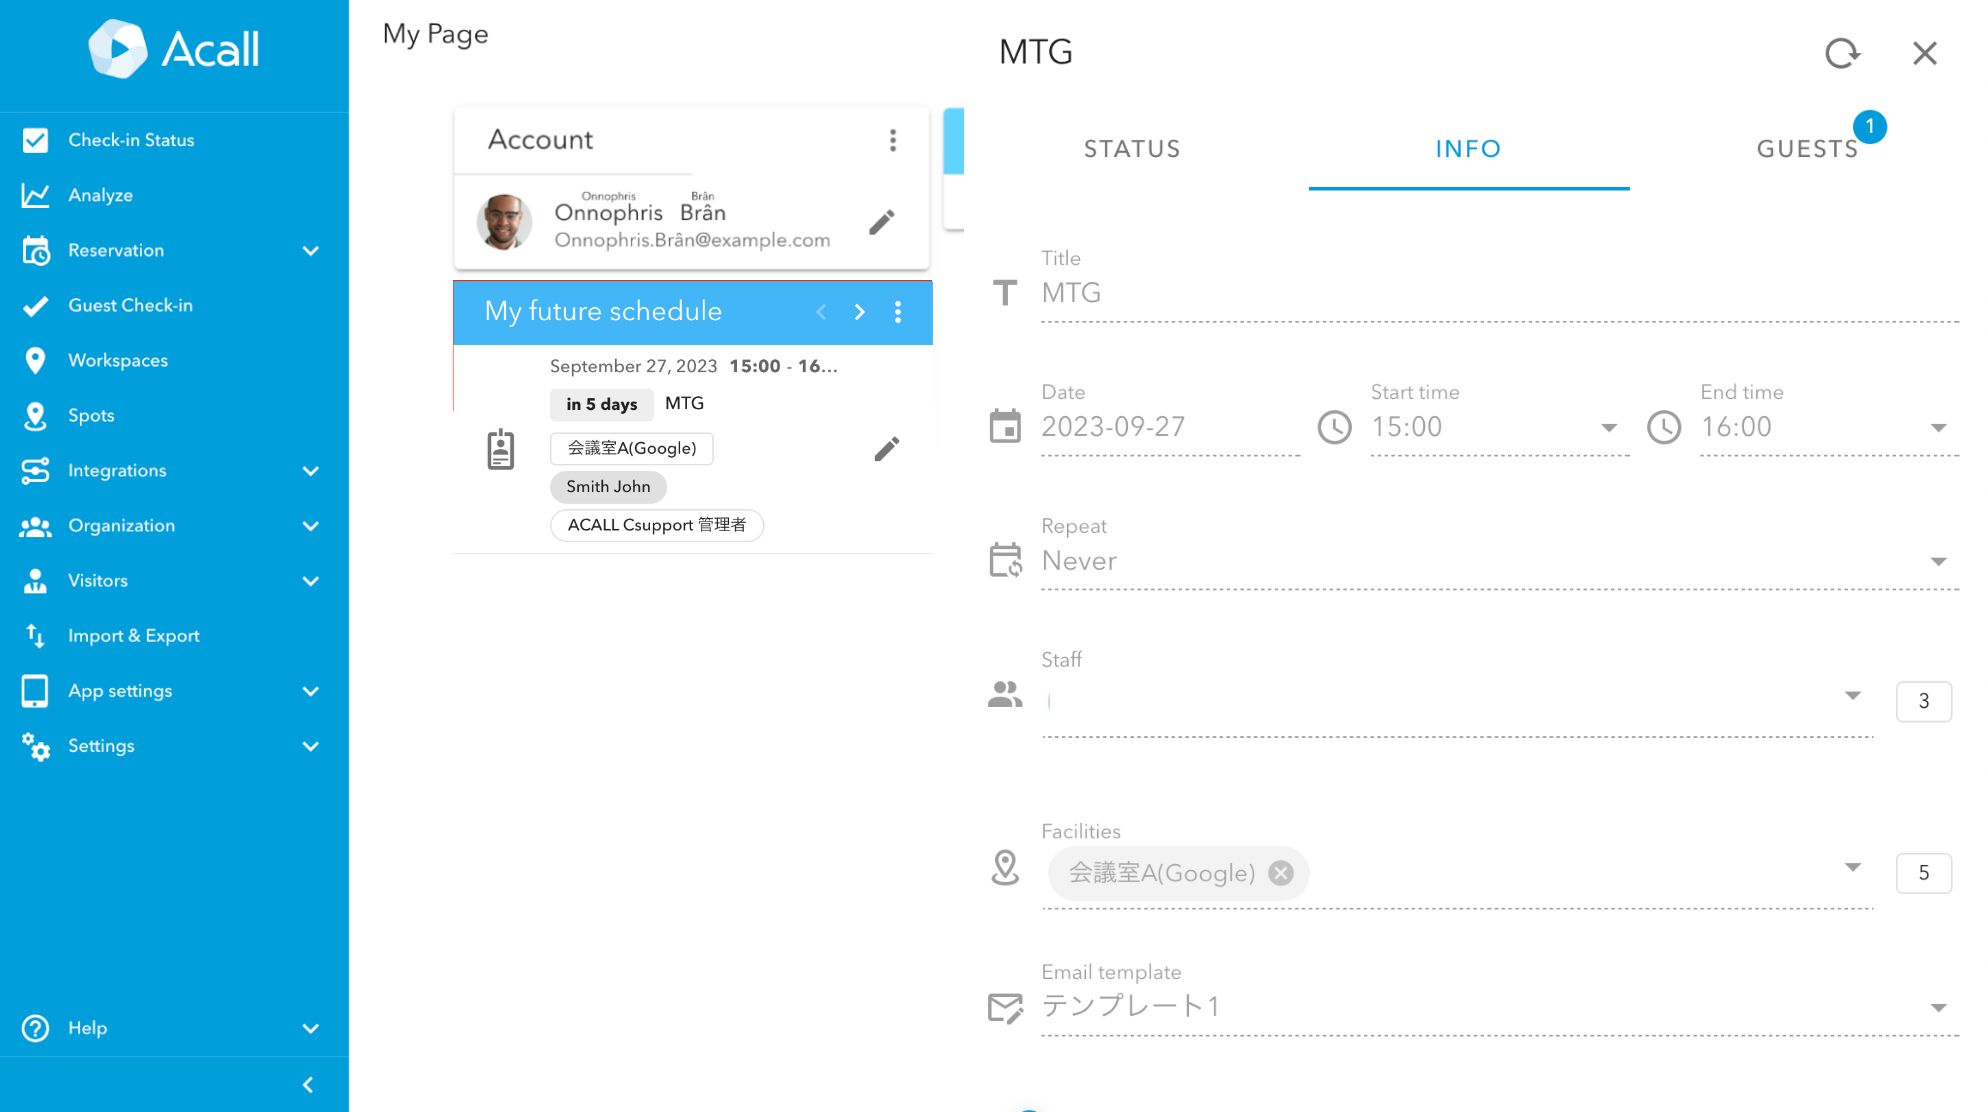
Task: Click the Workspaces pin icon
Action: tap(35, 360)
